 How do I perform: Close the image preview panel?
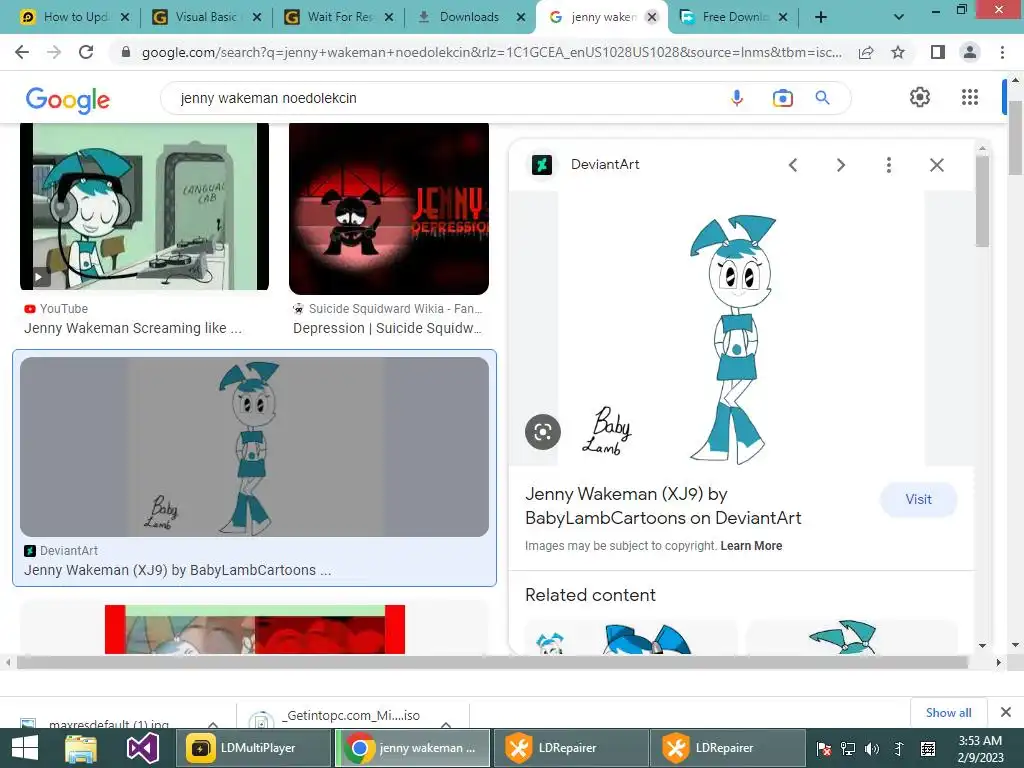(936, 165)
